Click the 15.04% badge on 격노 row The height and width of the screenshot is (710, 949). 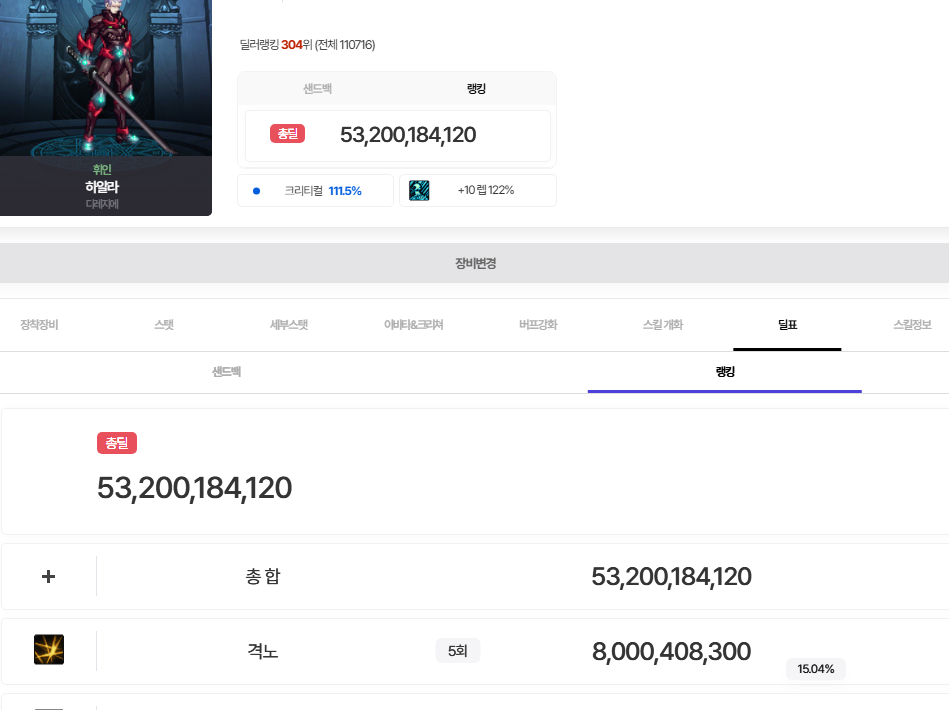[x=815, y=669]
